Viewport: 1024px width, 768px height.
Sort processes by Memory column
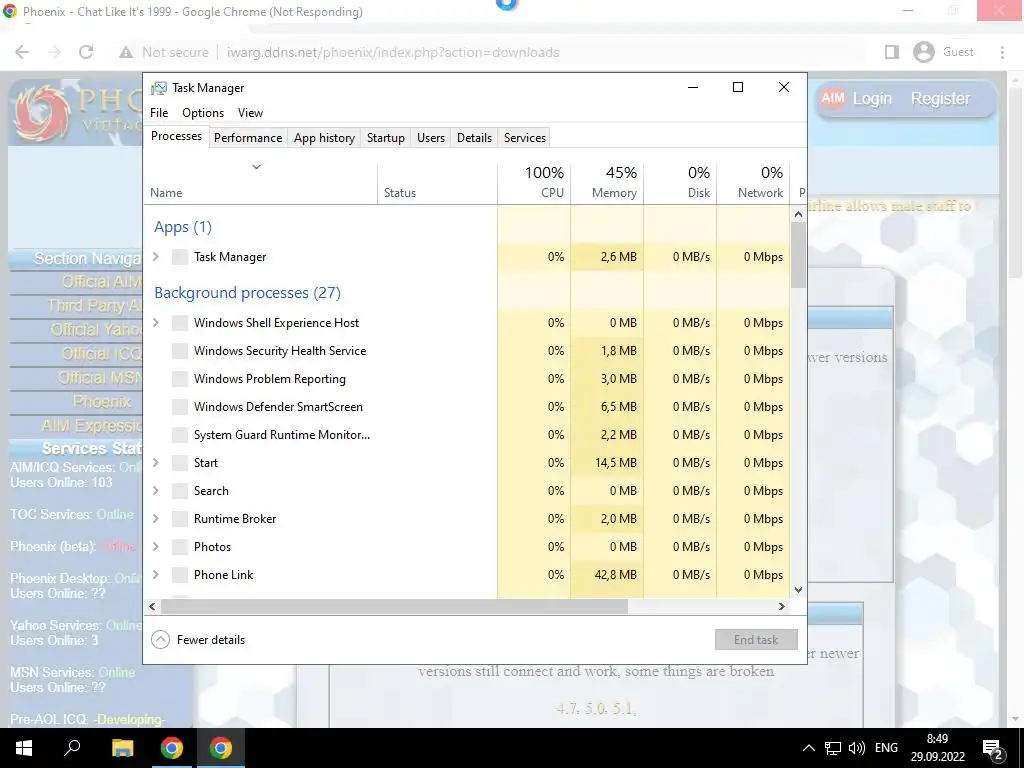coord(607,183)
